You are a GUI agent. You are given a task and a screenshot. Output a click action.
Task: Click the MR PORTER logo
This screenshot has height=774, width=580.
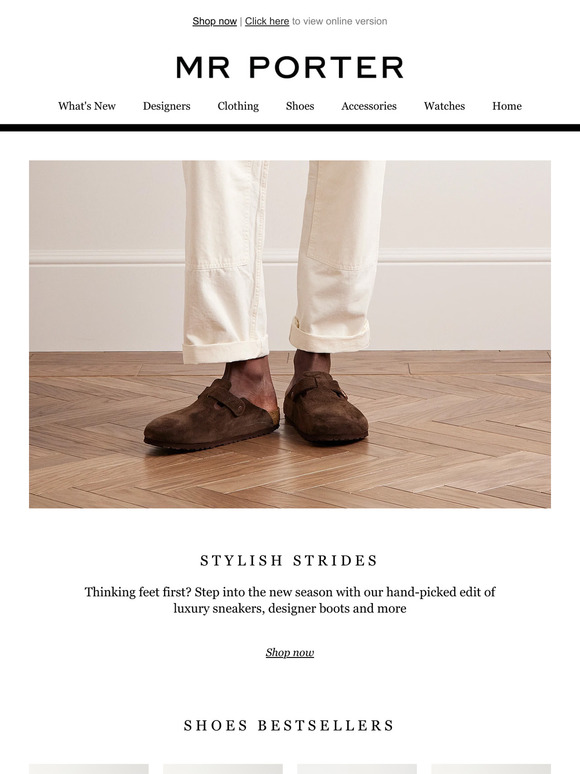tap(290, 67)
